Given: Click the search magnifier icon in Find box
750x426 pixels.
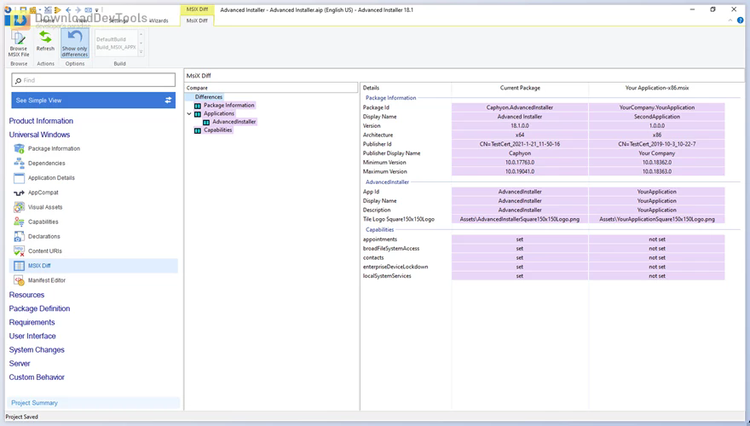Looking at the screenshot, I should coord(18,80).
